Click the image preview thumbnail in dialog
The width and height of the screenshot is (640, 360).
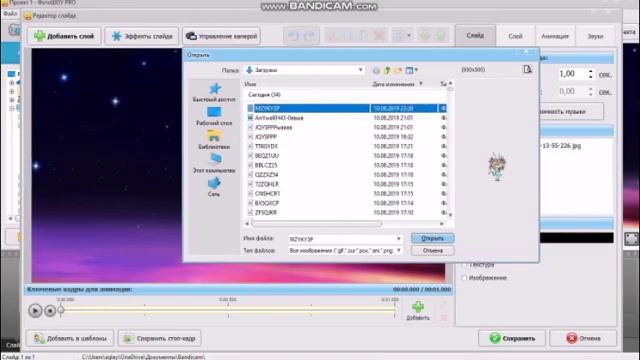click(497, 167)
